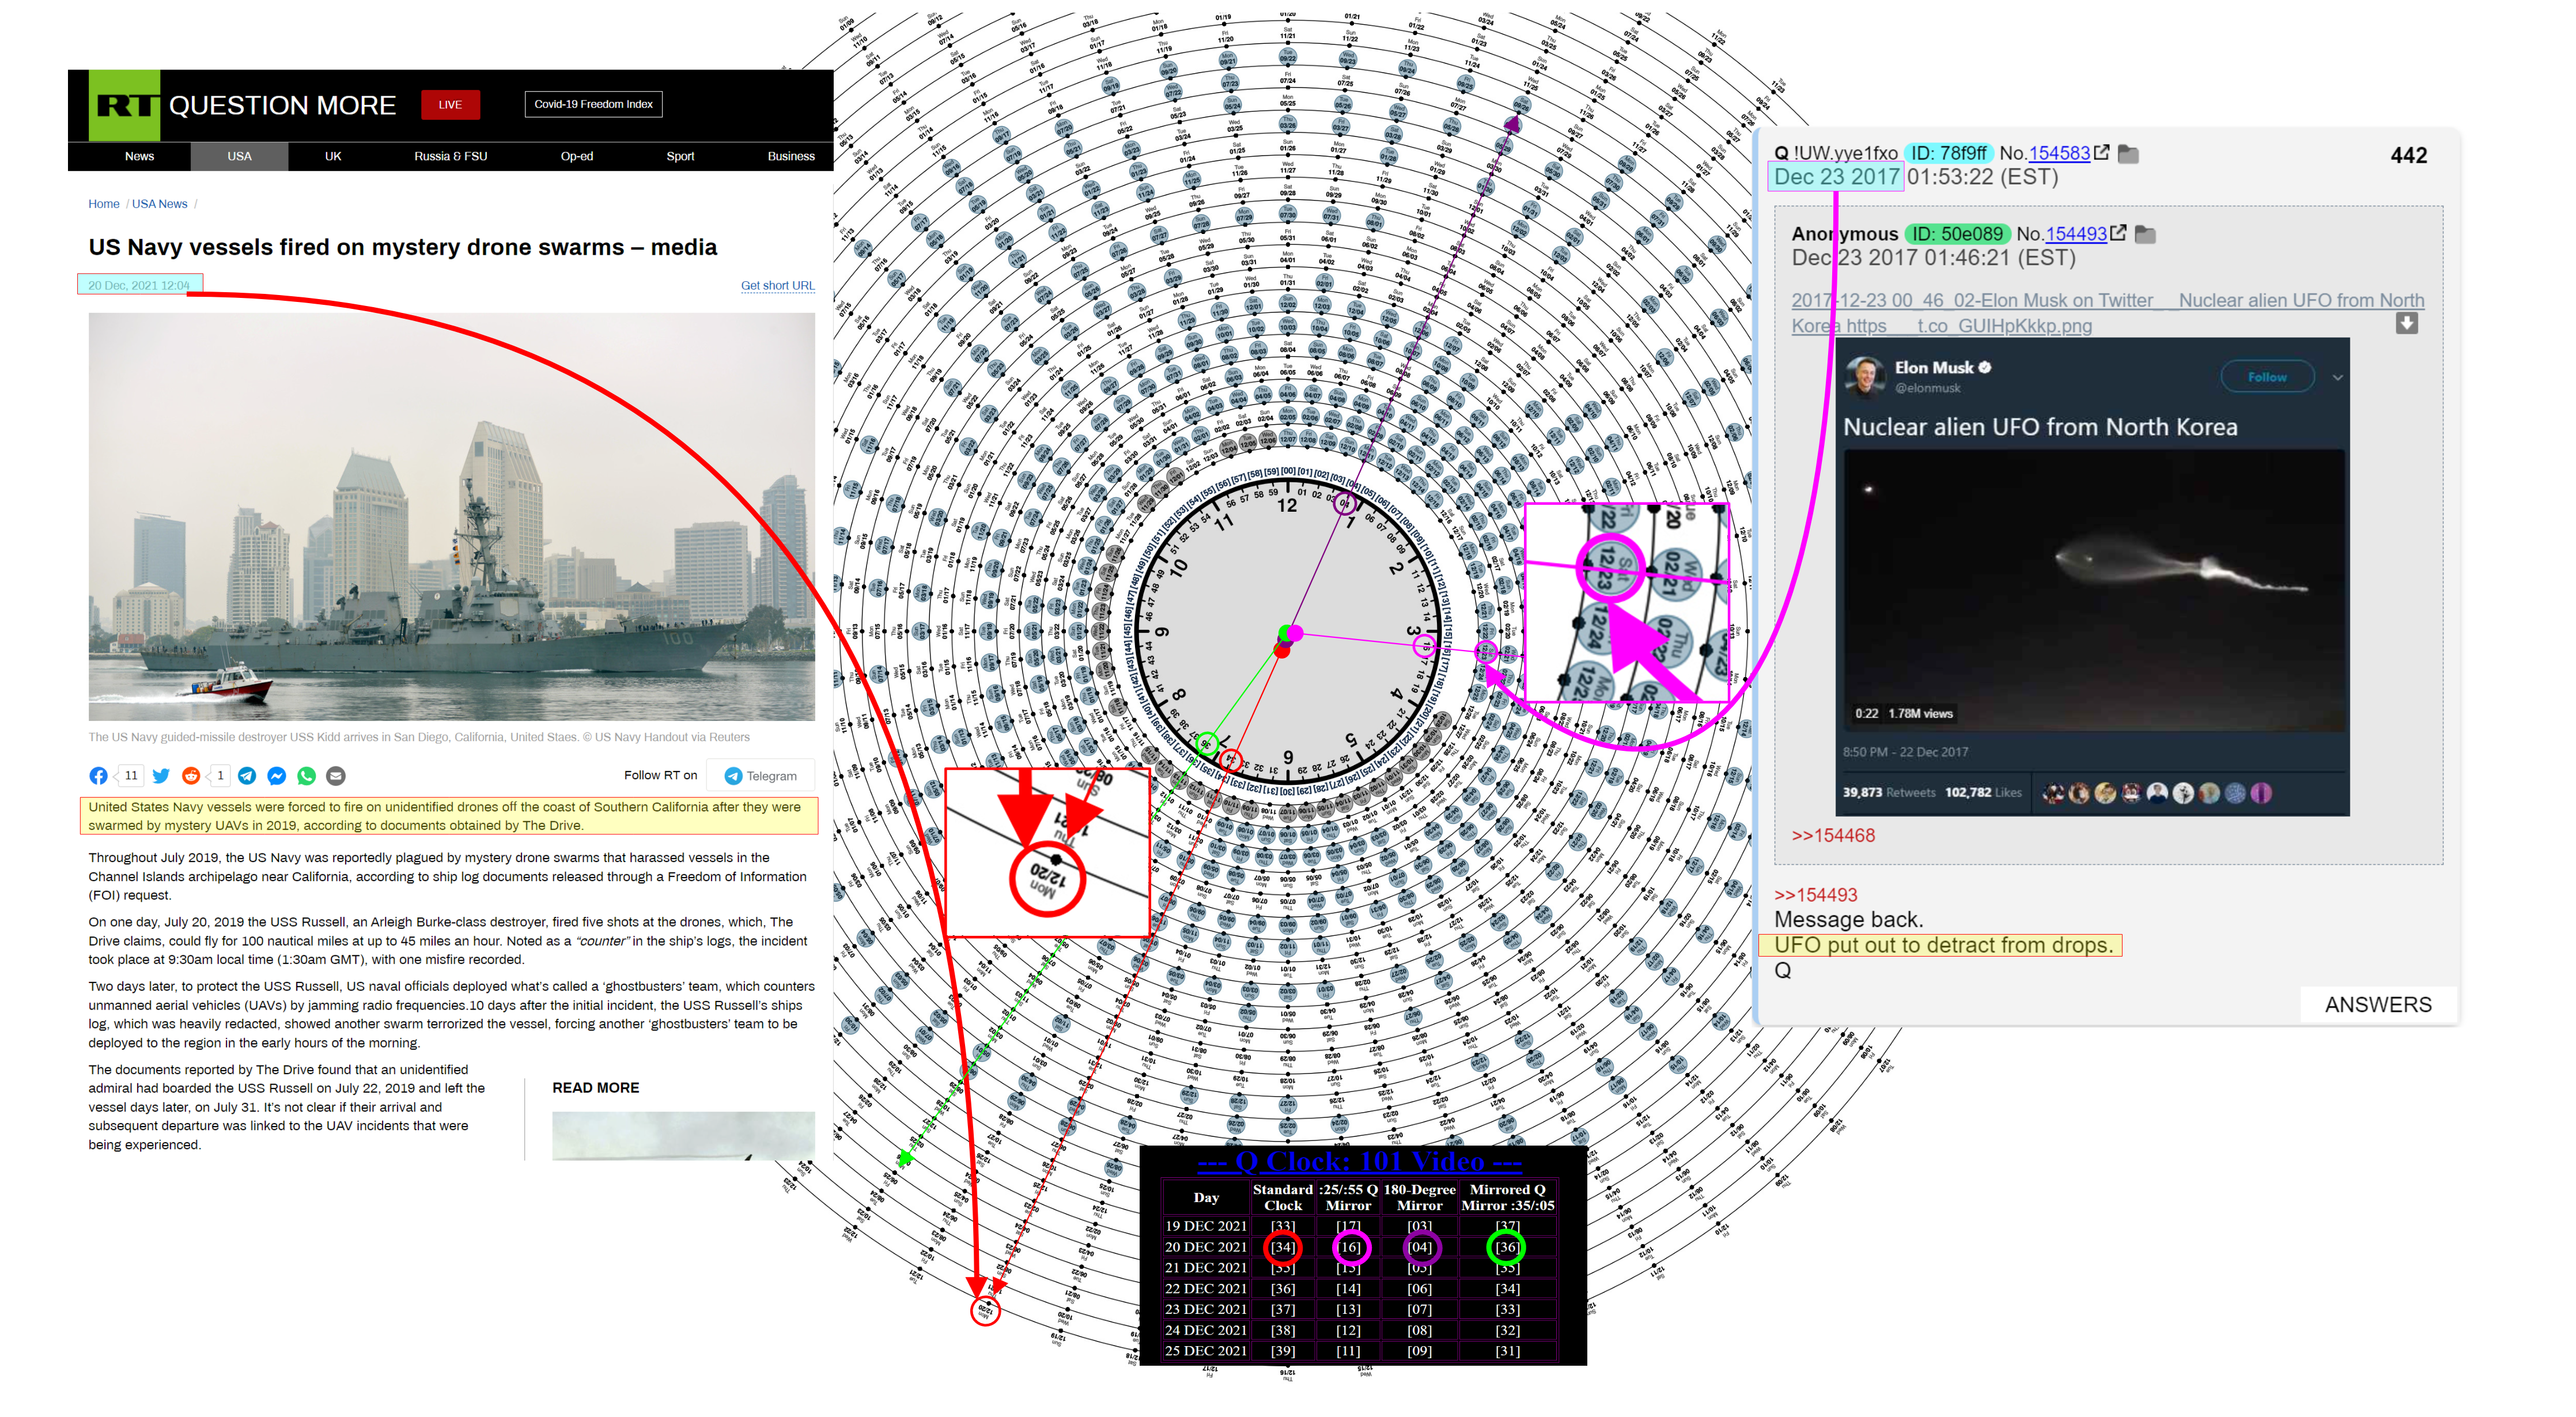Click the USA News breadcrumb link
Screen dimensions: 2576x1417
160,204
